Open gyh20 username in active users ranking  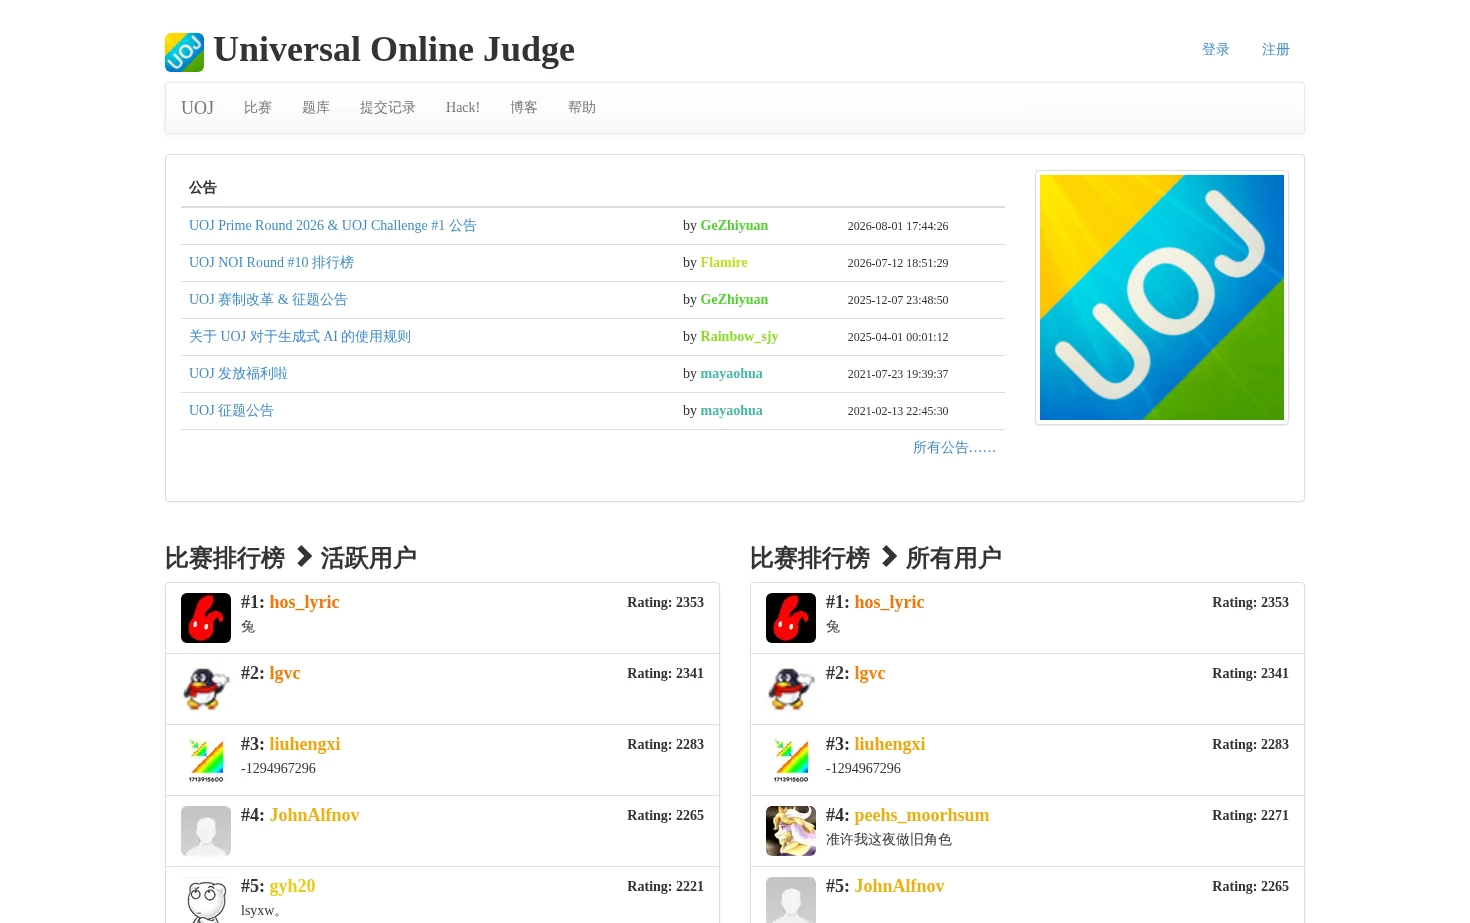point(292,886)
